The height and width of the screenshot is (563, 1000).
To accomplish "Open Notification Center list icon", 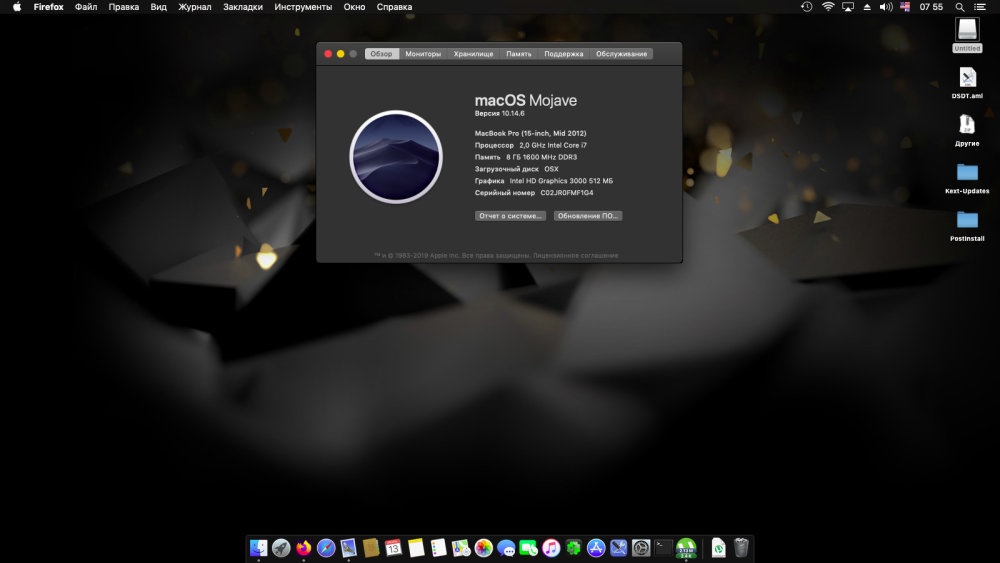I will pos(980,7).
